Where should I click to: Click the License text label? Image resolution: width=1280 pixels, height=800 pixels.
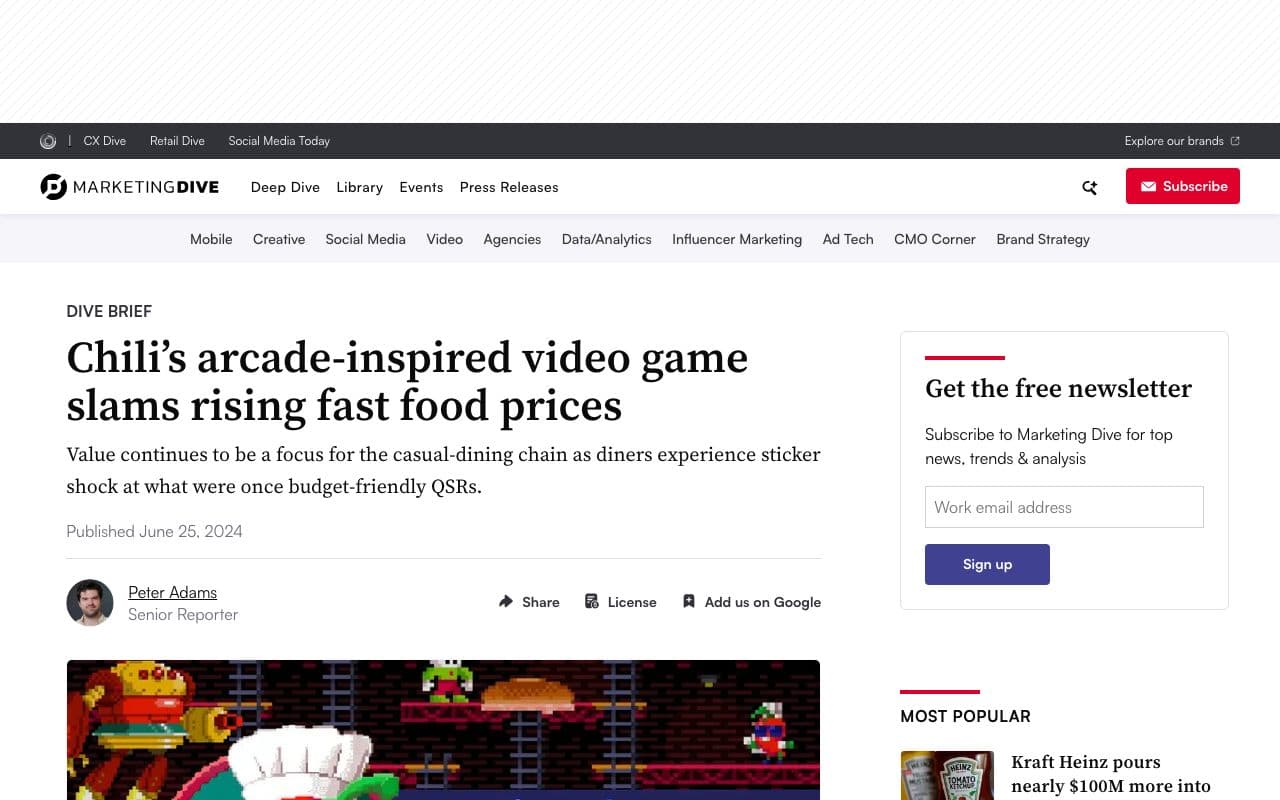632,602
